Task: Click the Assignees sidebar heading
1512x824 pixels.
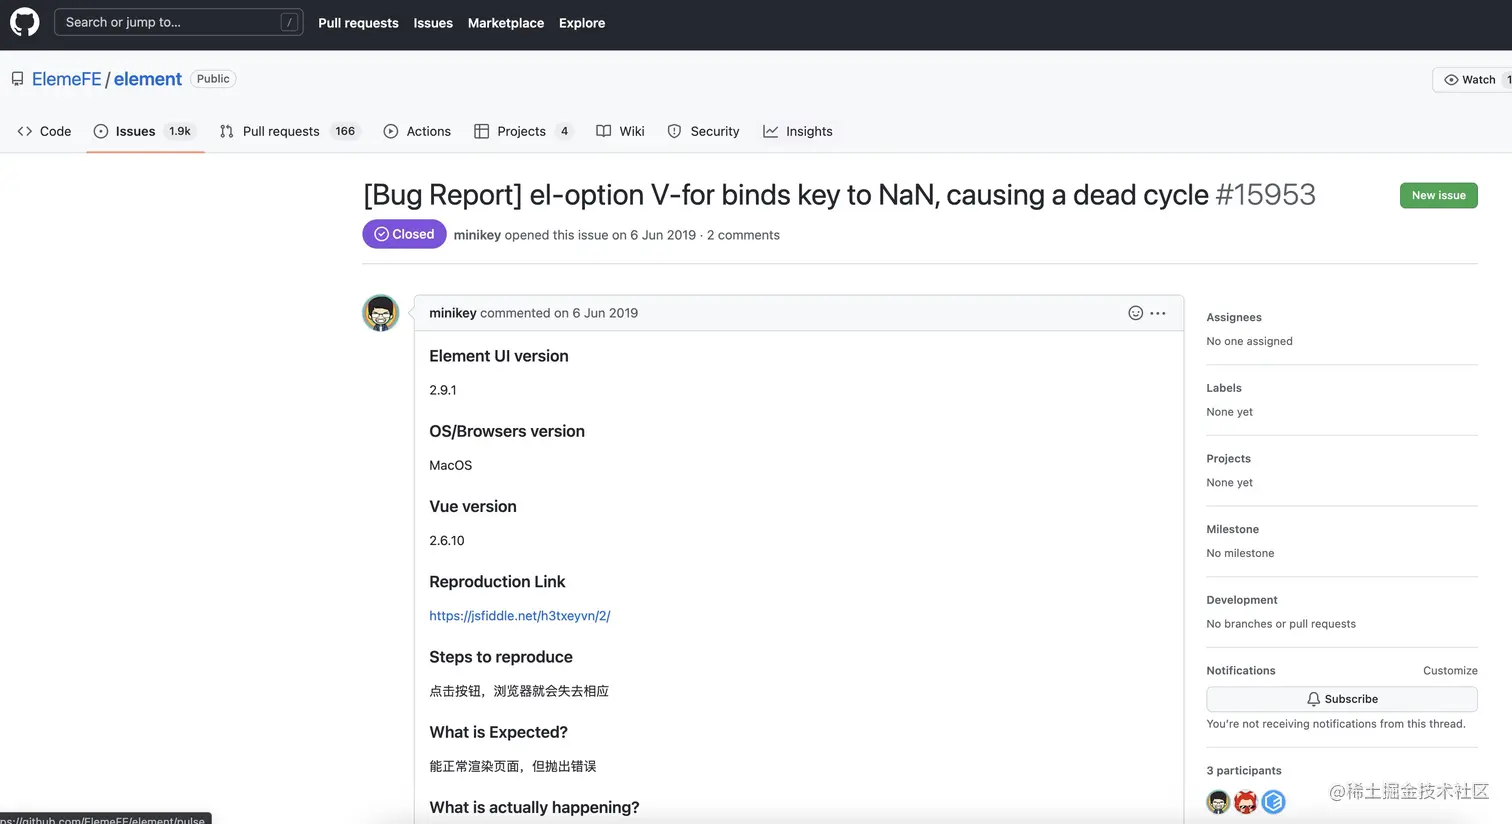Action: tap(1234, 318)
